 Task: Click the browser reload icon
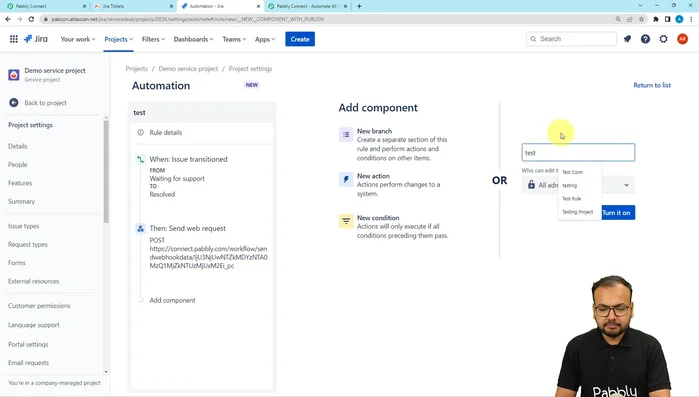(x=31, y=19)
